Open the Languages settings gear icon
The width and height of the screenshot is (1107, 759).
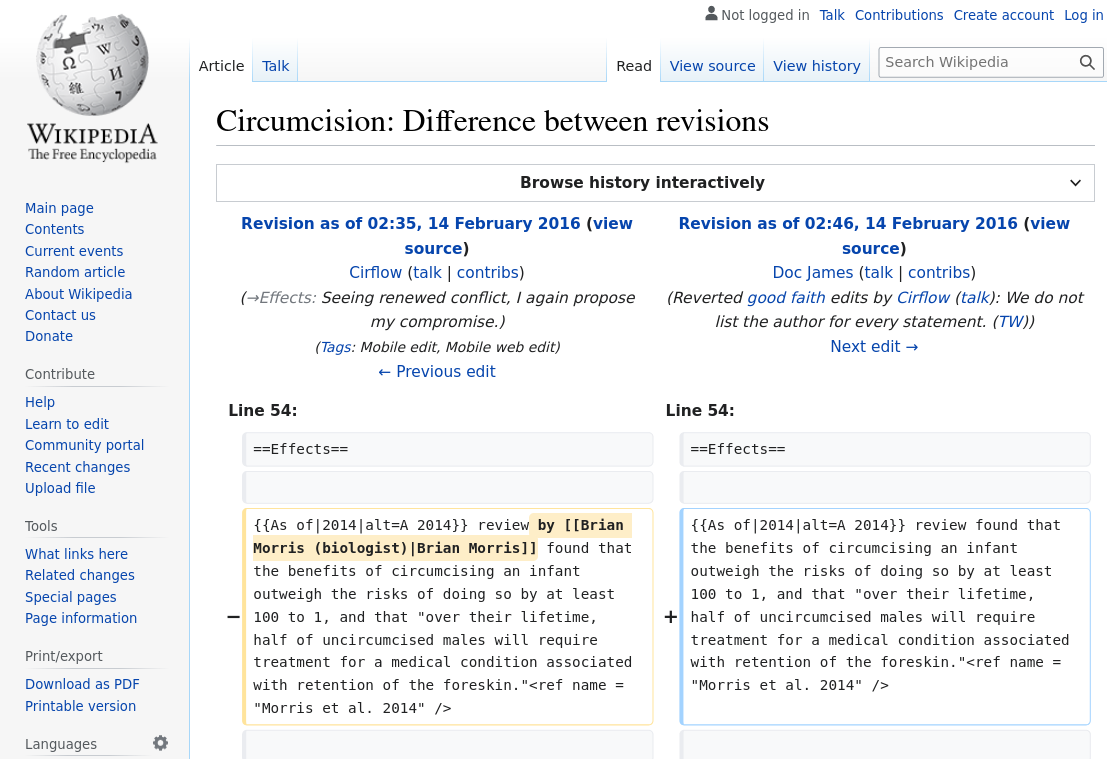pos(160,743)
